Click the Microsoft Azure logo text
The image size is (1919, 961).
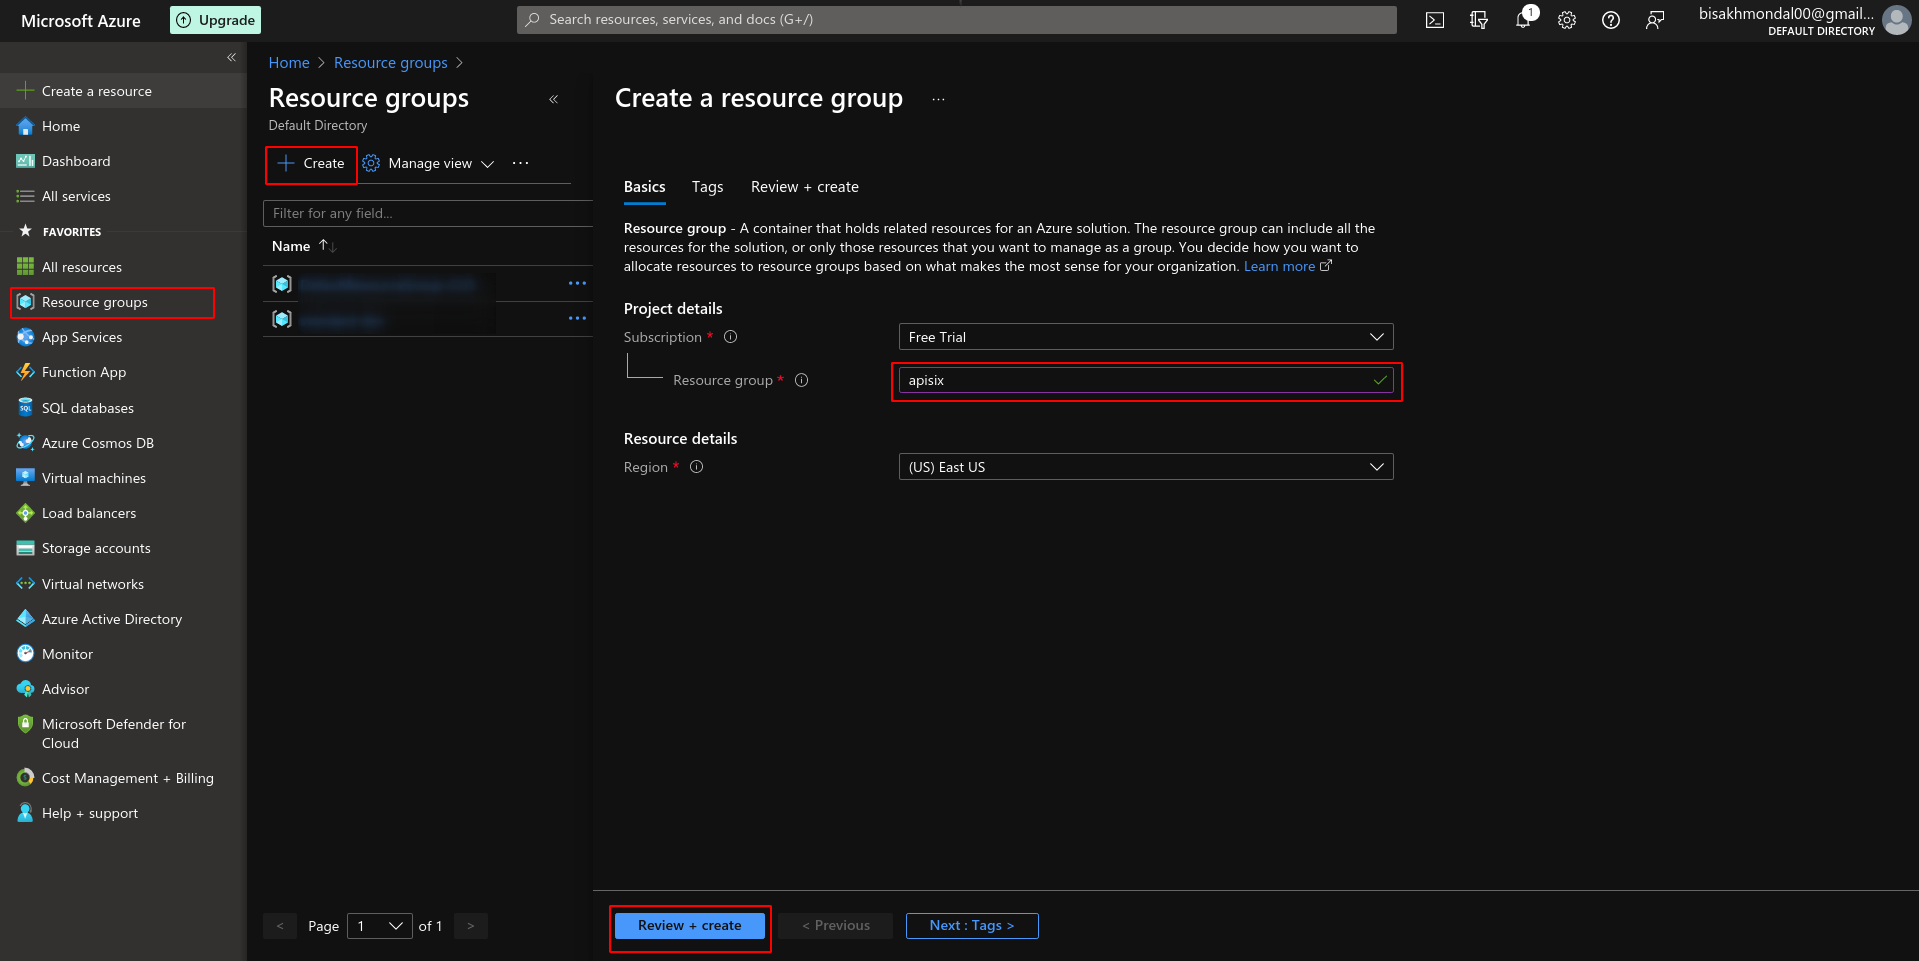[x=81, y=21]
